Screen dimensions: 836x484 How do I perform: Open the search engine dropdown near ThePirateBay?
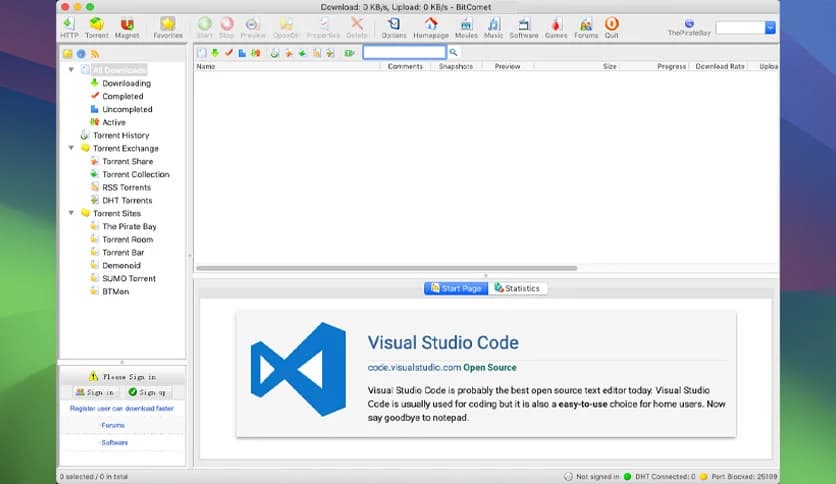click(770, 28)
